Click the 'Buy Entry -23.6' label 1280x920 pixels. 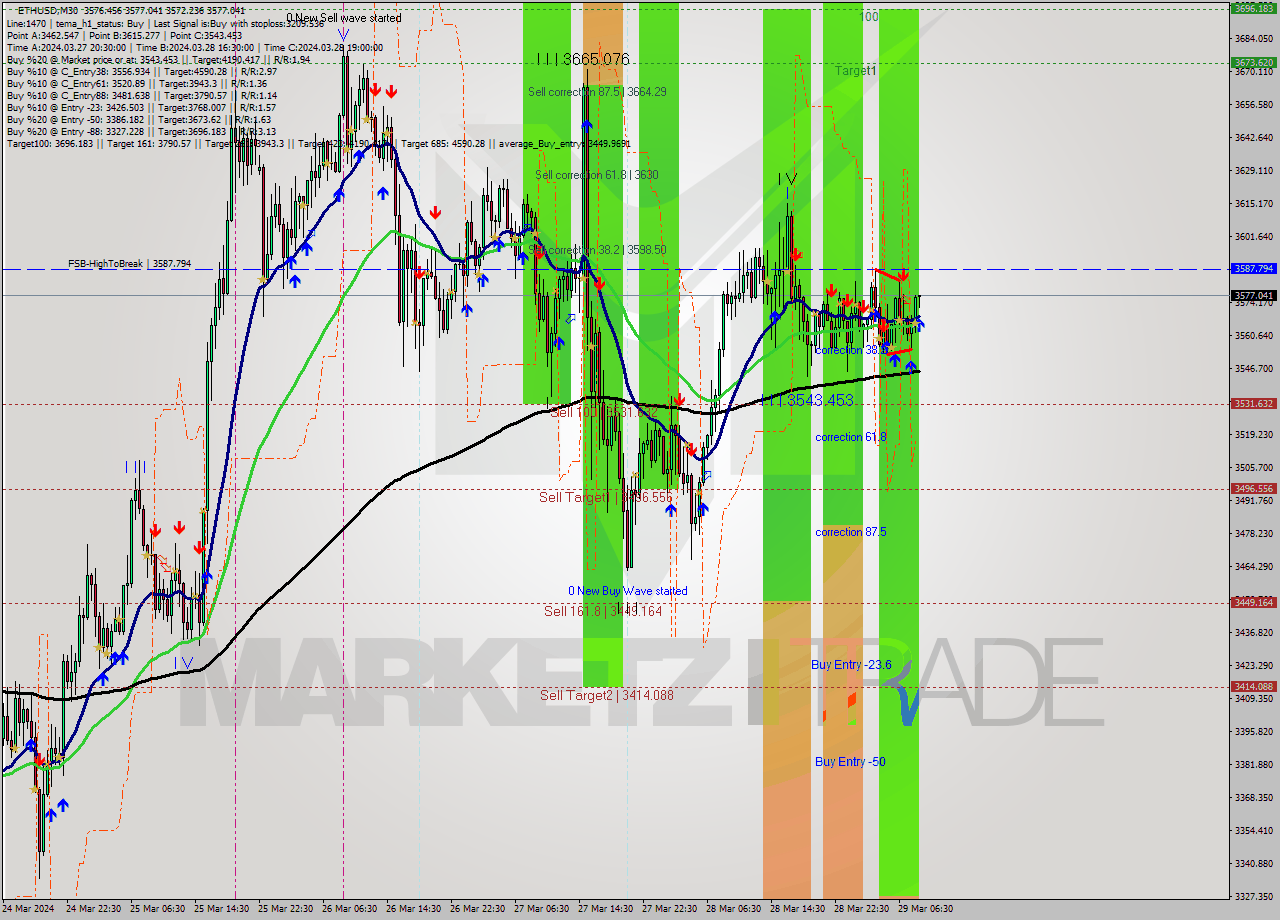[x=851, y=664]
